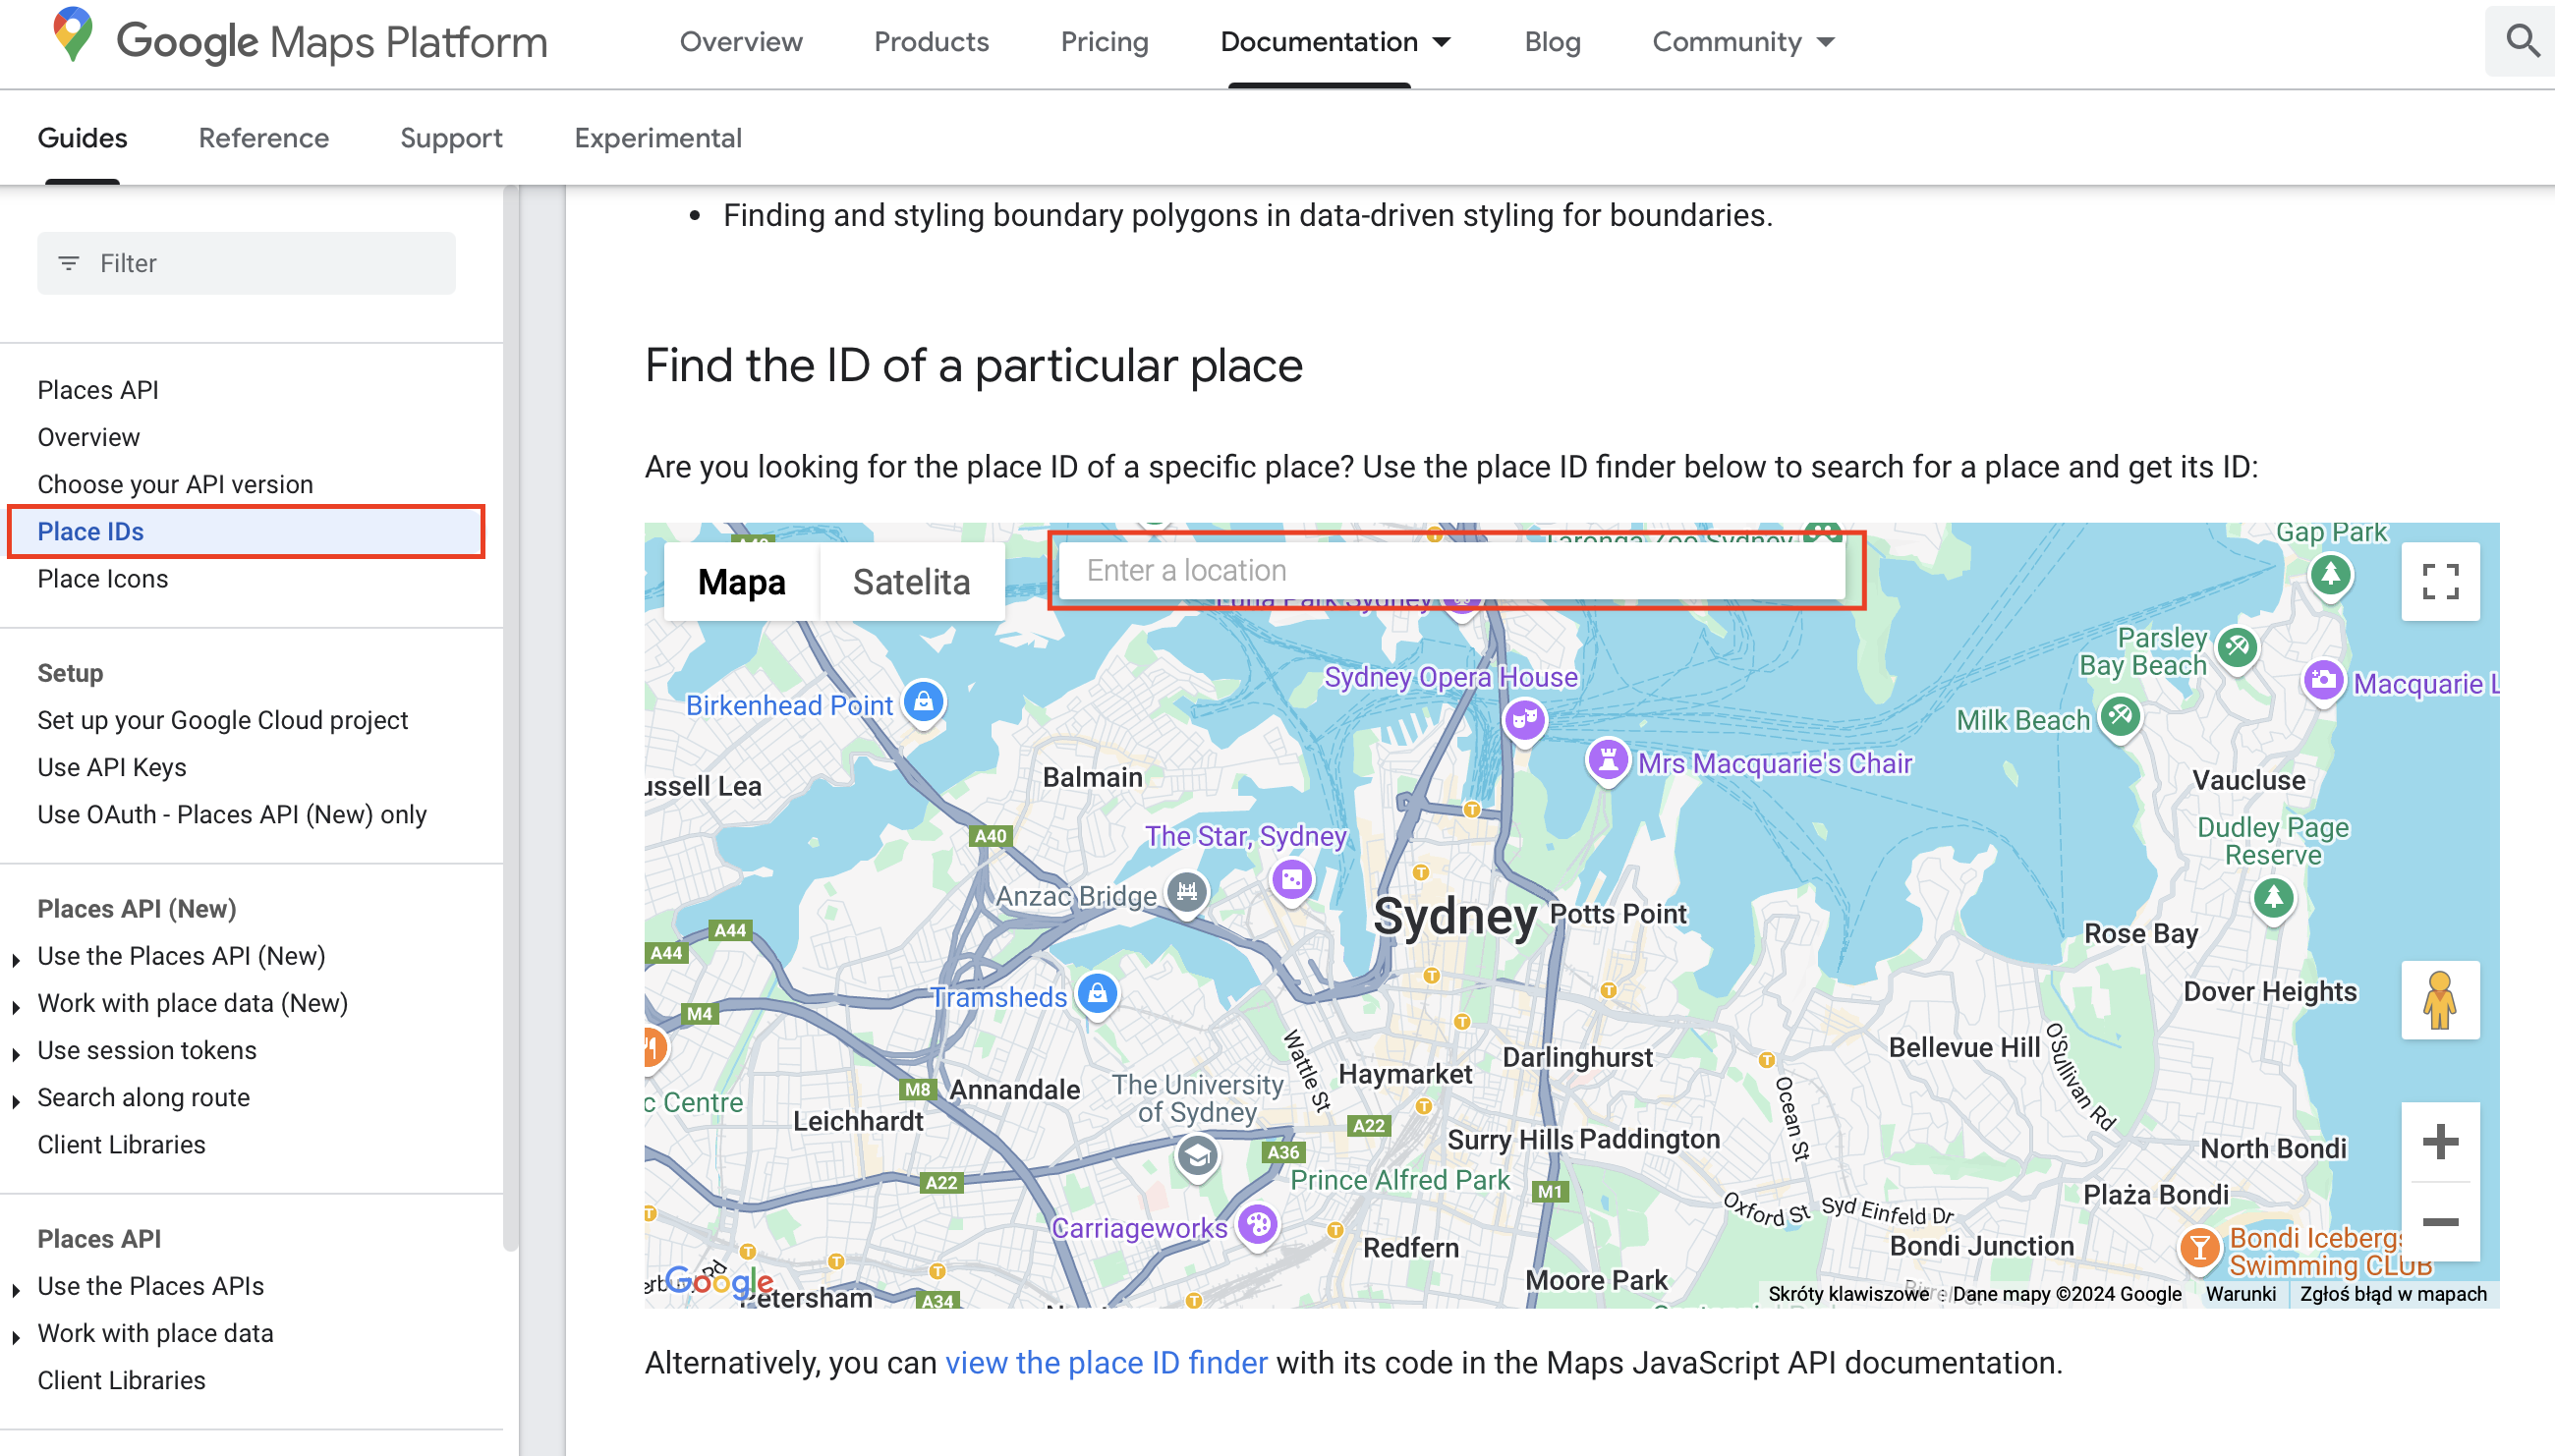Click the Enter a location field

pos(1451,570)
